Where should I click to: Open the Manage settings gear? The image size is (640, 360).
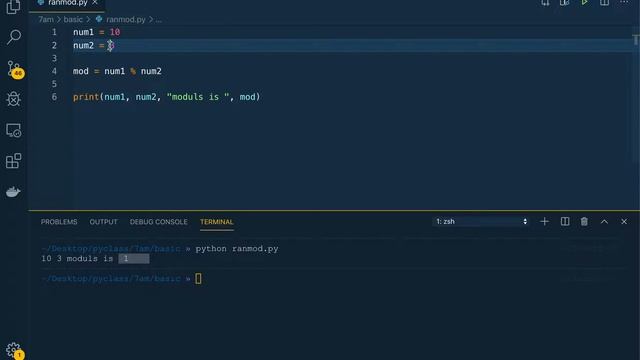click(14, 350)
